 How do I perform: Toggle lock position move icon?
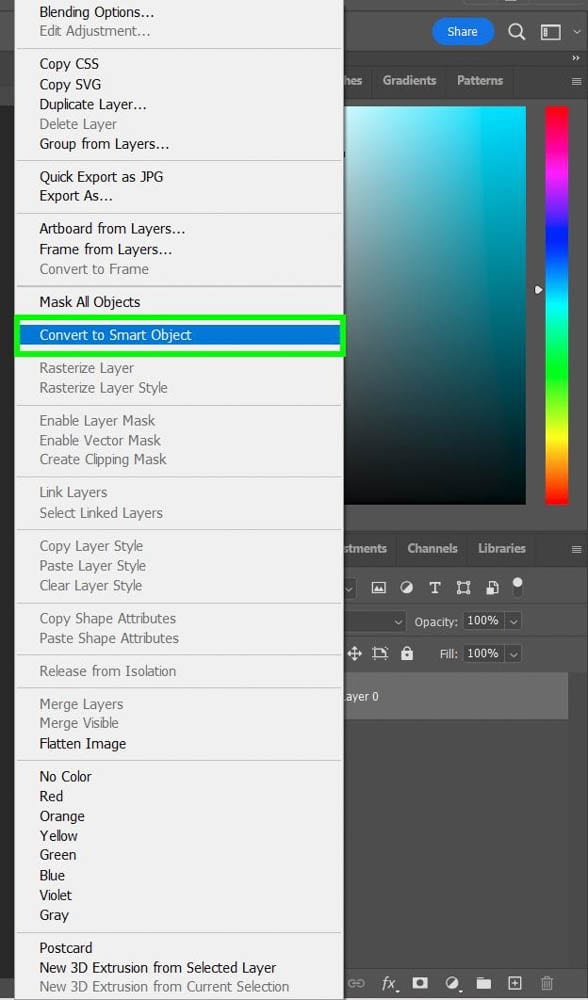(x=355, y=653)
